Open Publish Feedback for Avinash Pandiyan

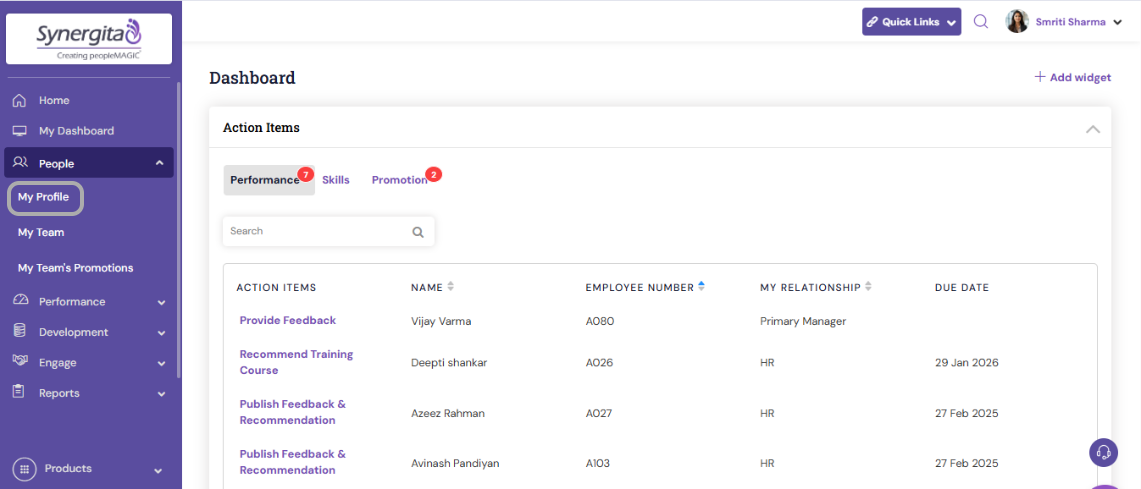293,461
